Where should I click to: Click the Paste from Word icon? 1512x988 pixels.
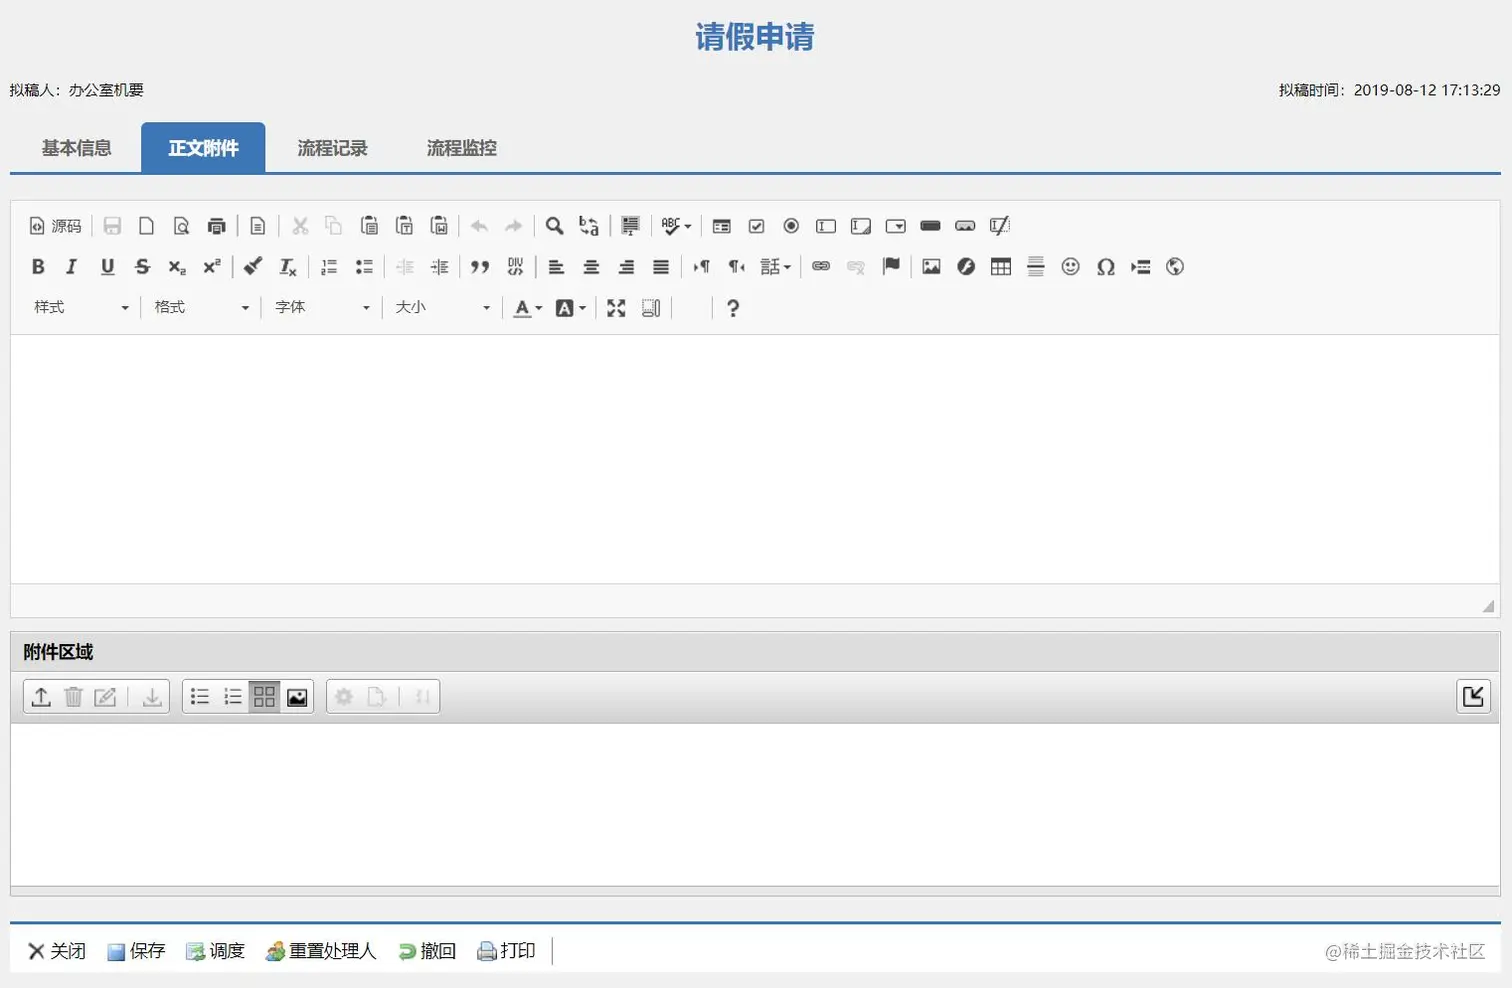coord(439,226)
